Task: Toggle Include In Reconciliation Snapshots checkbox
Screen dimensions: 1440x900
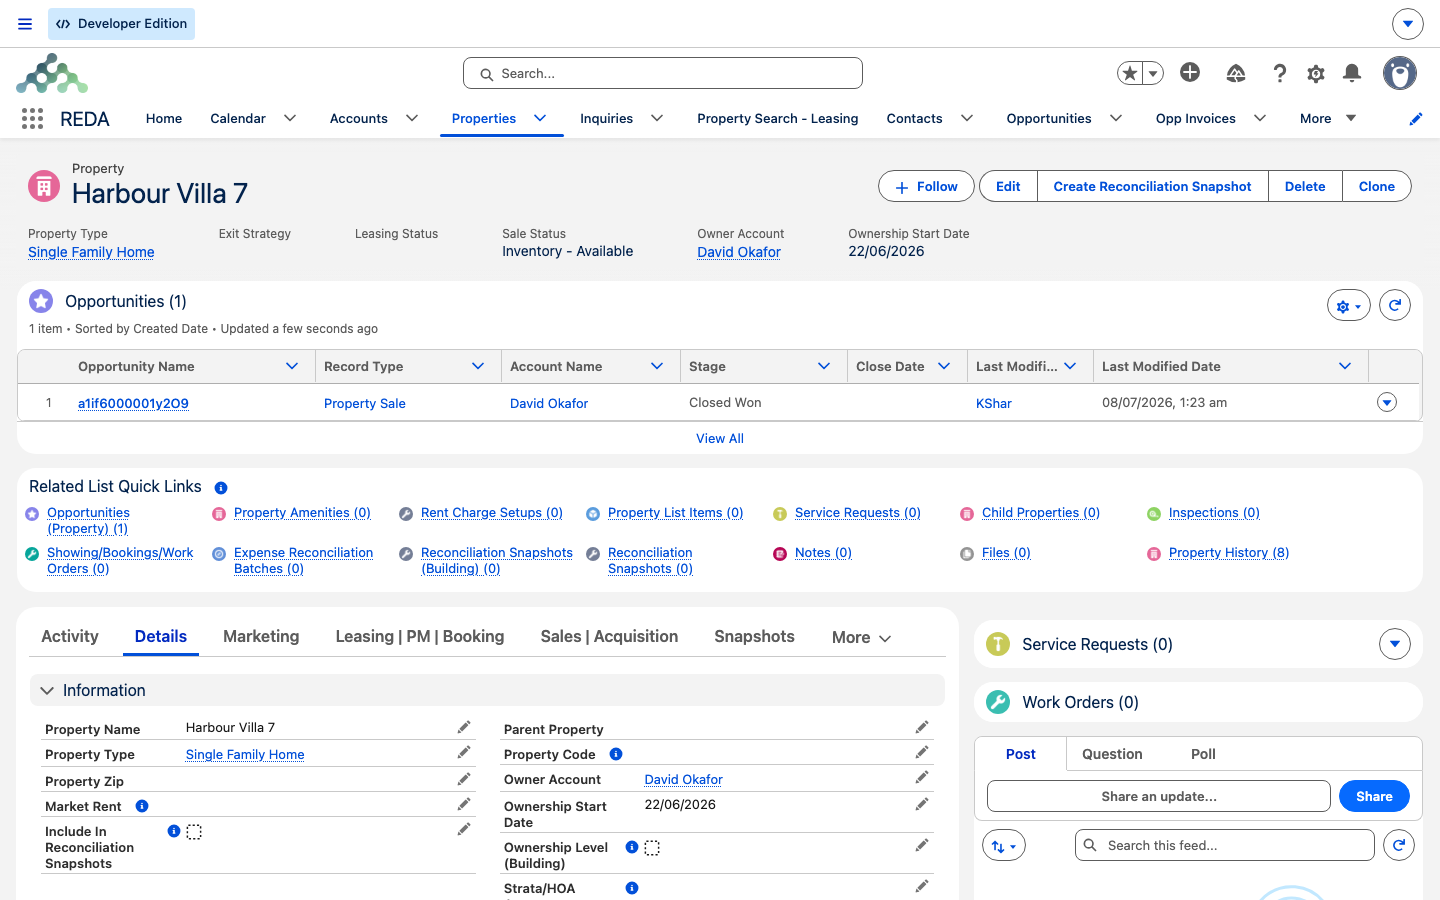Action: click(x=194, y=832)
